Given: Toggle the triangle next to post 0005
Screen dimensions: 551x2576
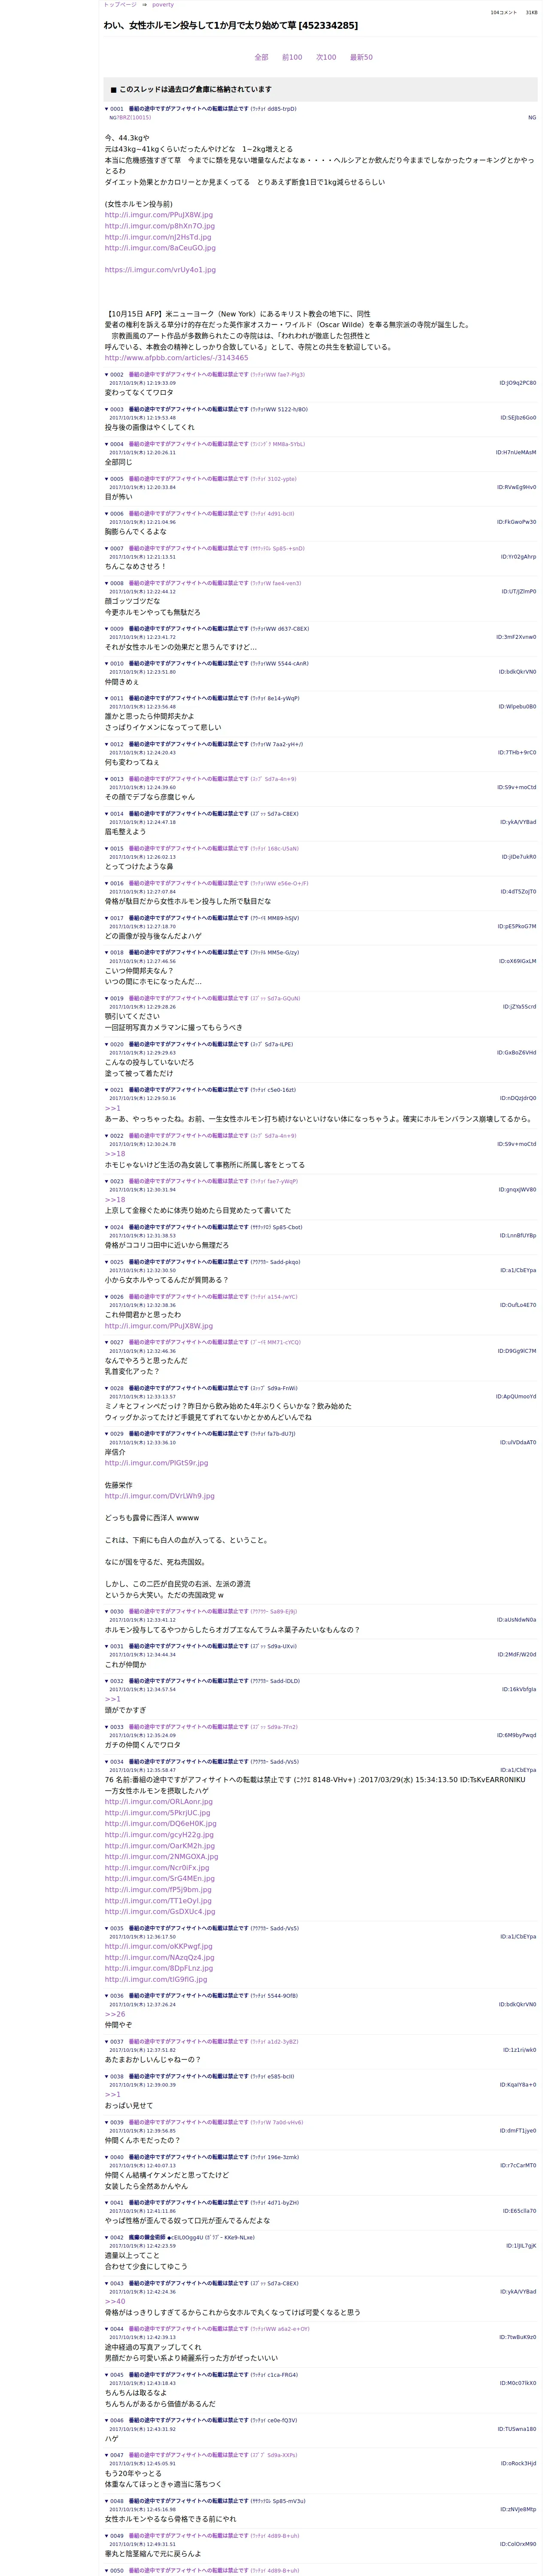Looking at the screenshot, I should pyautogui.click(x=107, y=479).
